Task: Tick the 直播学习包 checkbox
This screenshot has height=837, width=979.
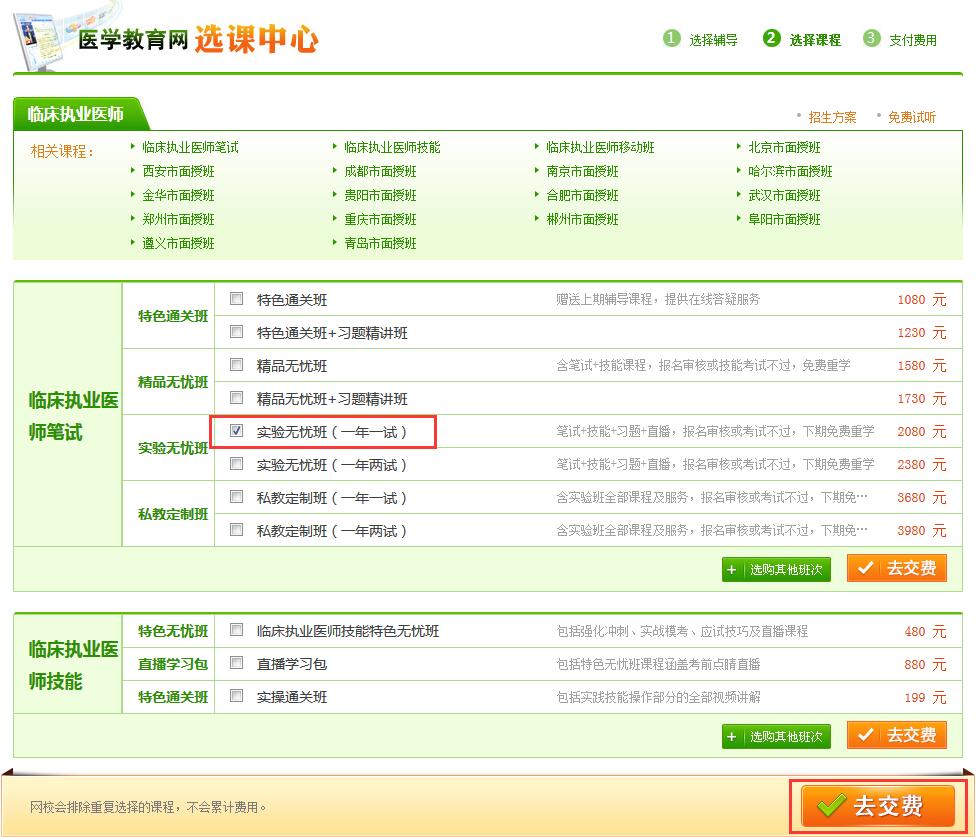Action: click(237, 663)
